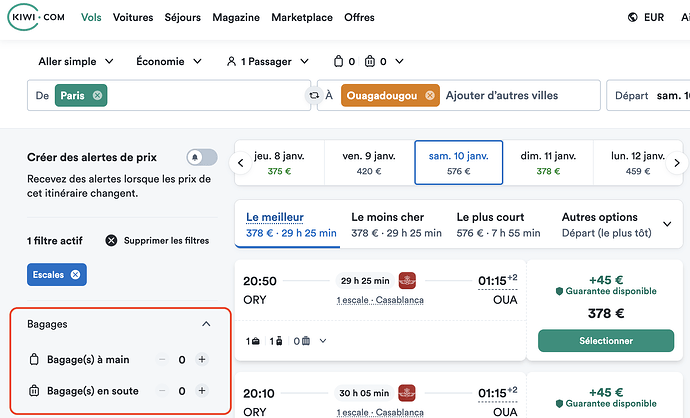Image resolution: width=690 pixels, height=418 pixels.
Task: Click the arrival time 01:15+2 of first flight
Action: [498, 281]
